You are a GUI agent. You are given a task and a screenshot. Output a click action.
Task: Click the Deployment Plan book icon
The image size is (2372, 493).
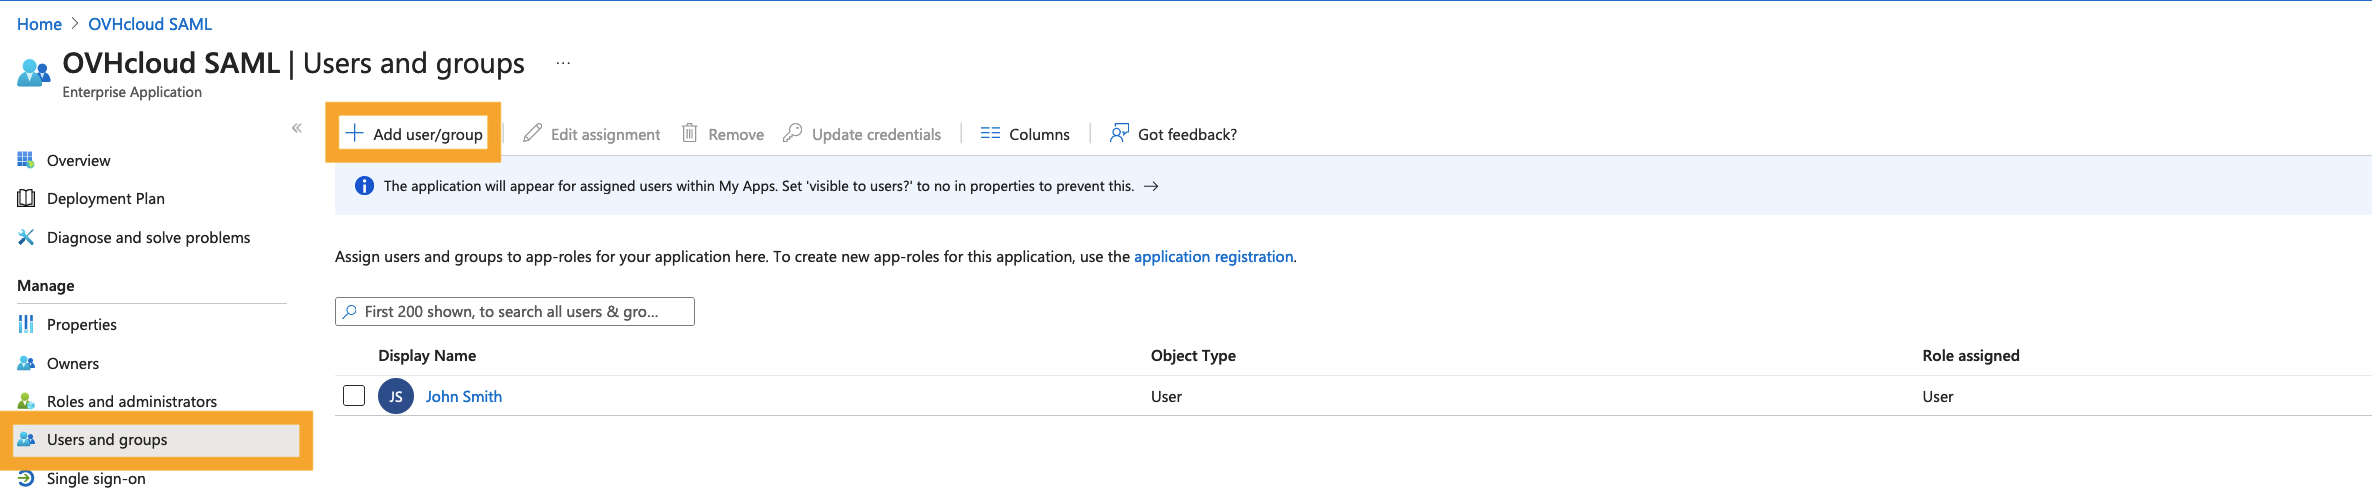[26, 198]
